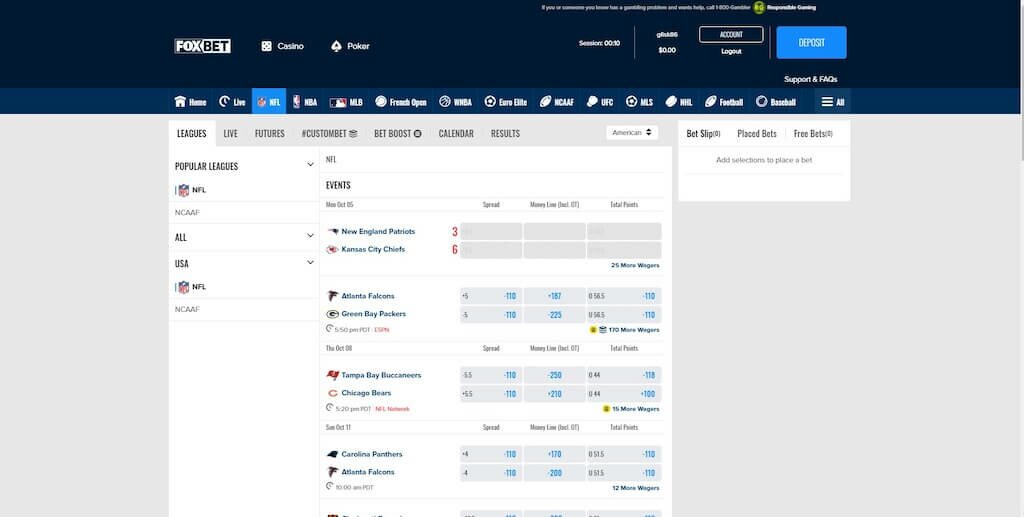
Task: Open UFC section
Action: pos(600,102)
